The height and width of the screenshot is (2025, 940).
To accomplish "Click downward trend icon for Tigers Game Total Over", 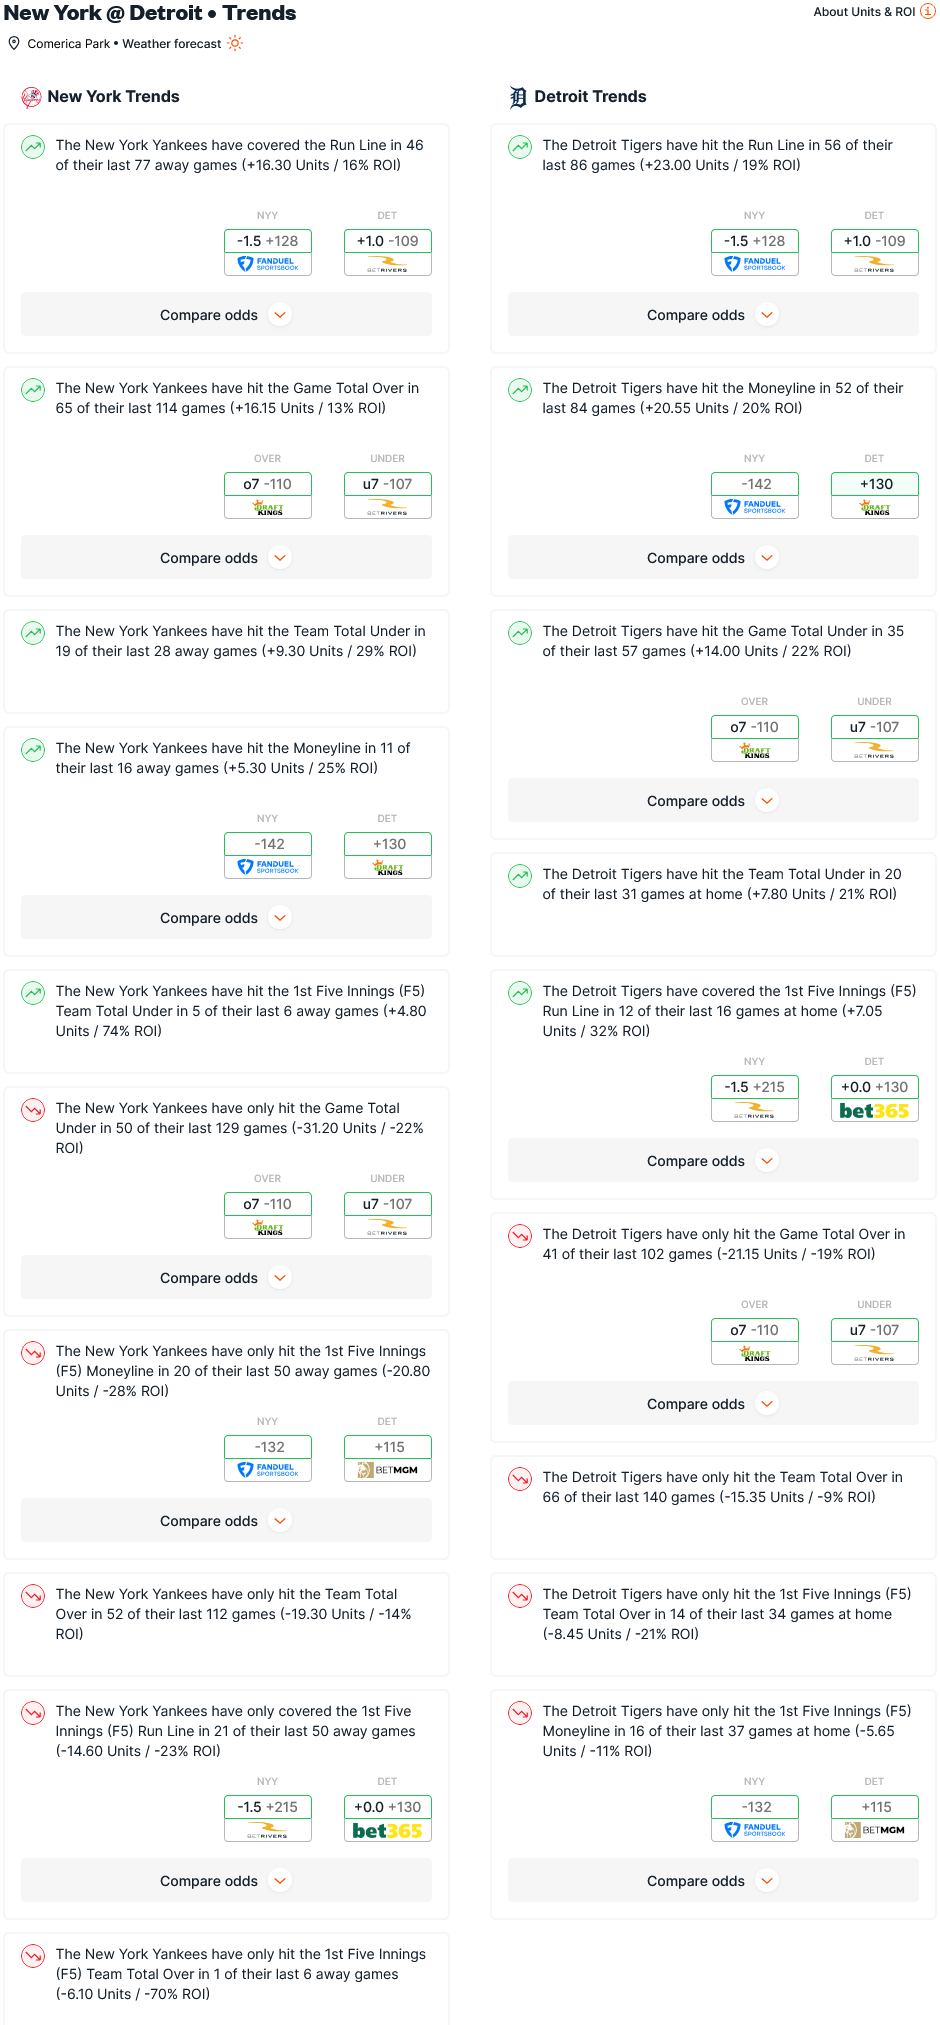I will tap(520, 1236).
